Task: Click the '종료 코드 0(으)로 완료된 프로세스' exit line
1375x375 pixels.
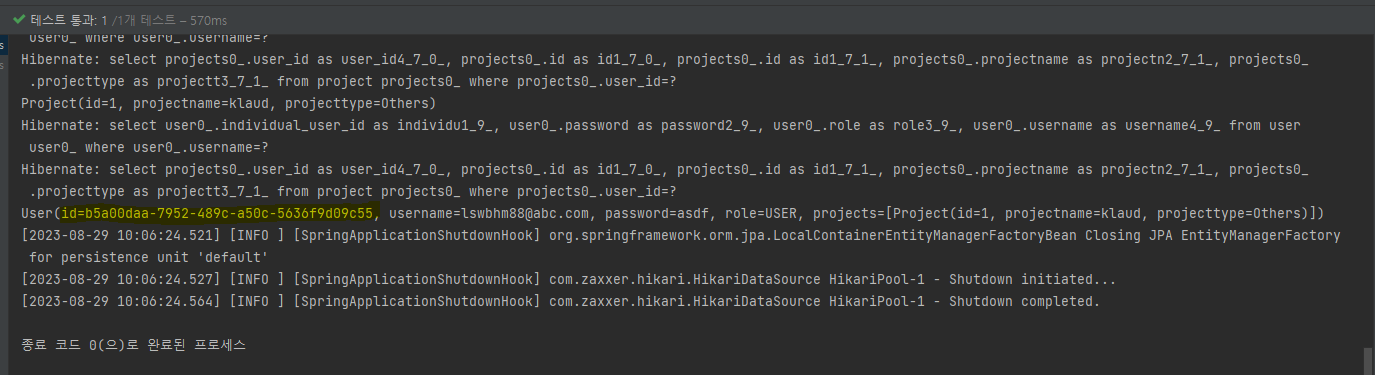Action: coord(133,345)
